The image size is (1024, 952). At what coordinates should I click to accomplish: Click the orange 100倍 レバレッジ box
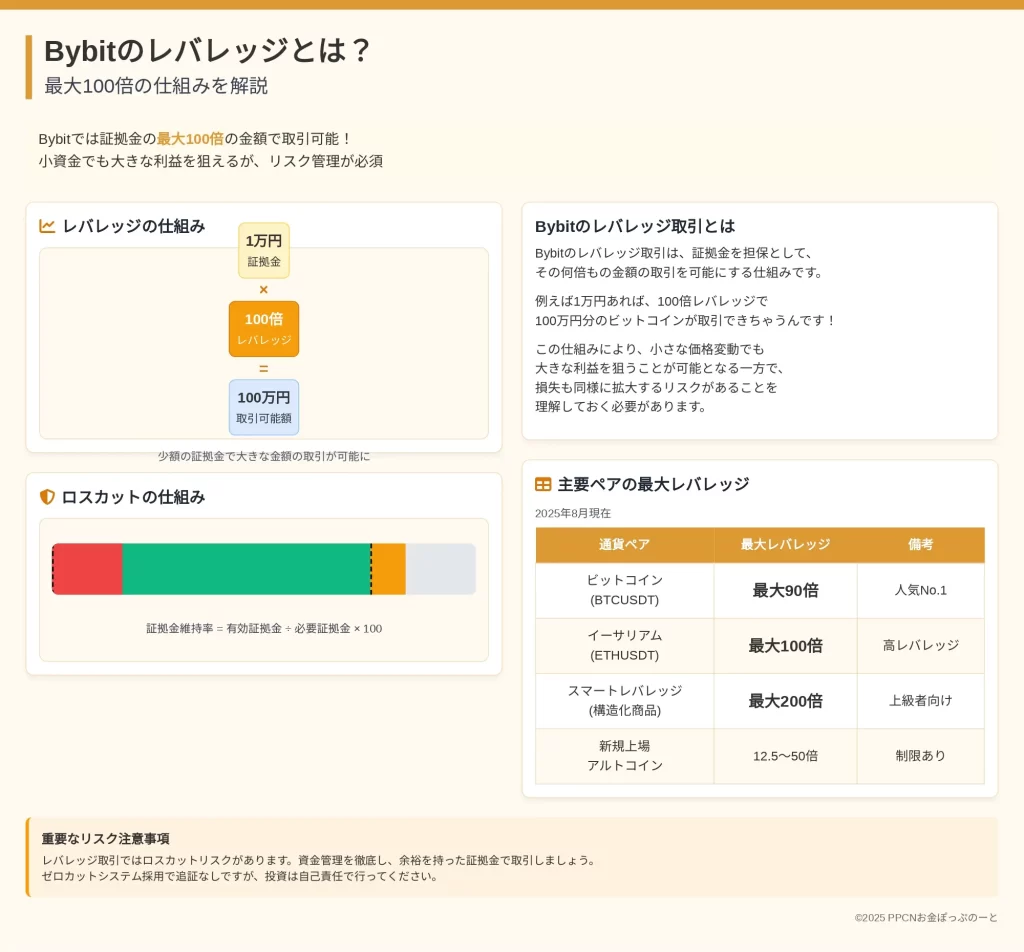(x=264, y=328)
